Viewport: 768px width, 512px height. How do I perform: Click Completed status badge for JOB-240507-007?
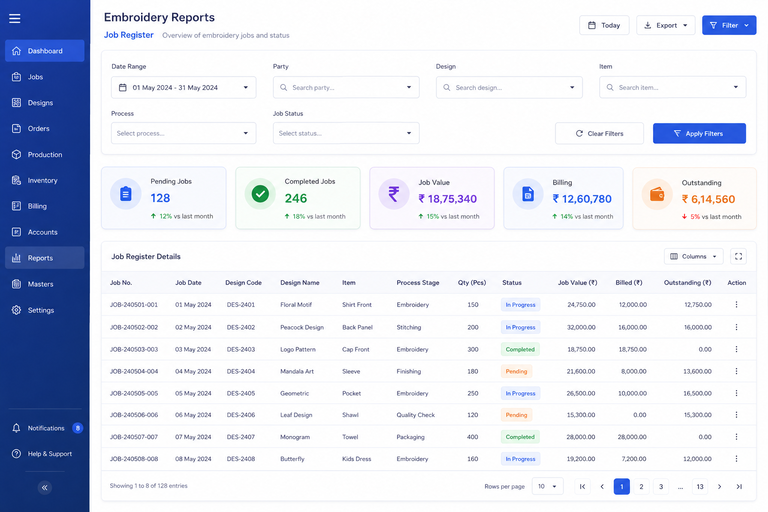point(520,437)
